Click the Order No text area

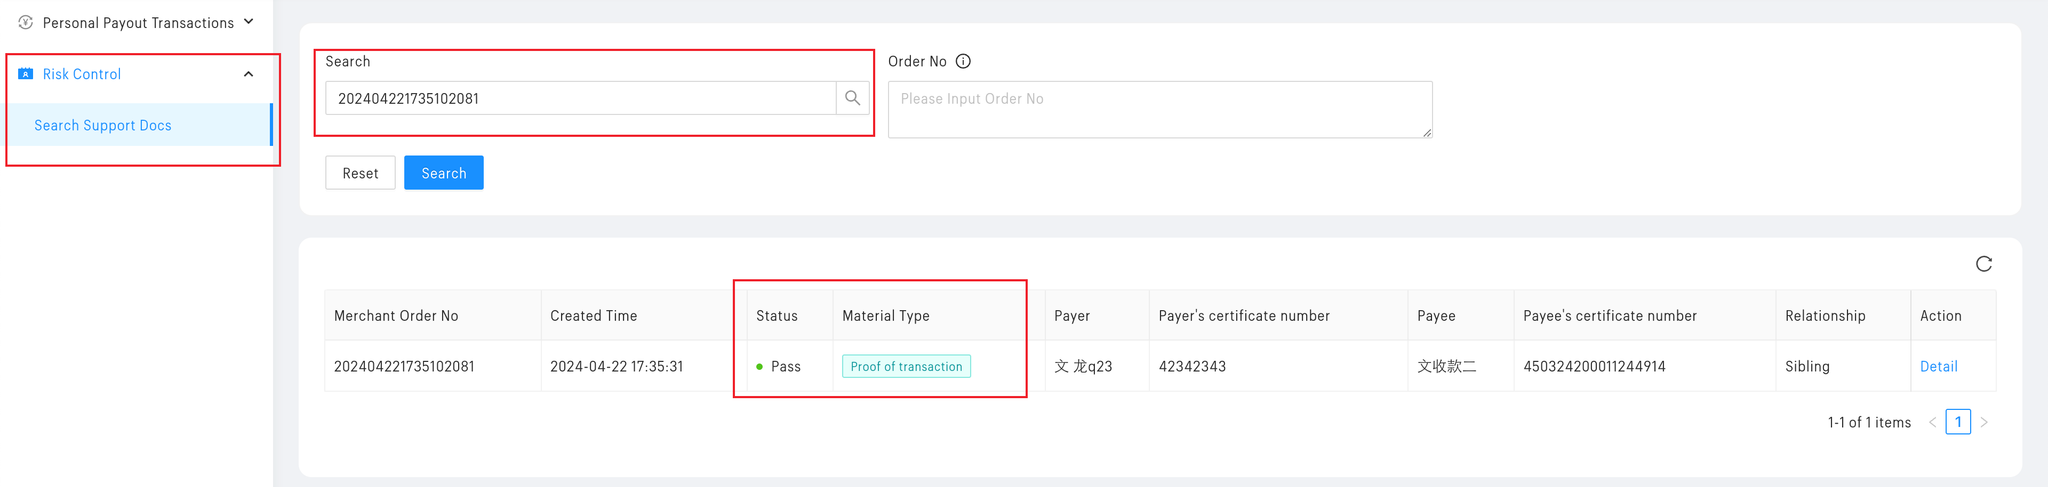1159,109
